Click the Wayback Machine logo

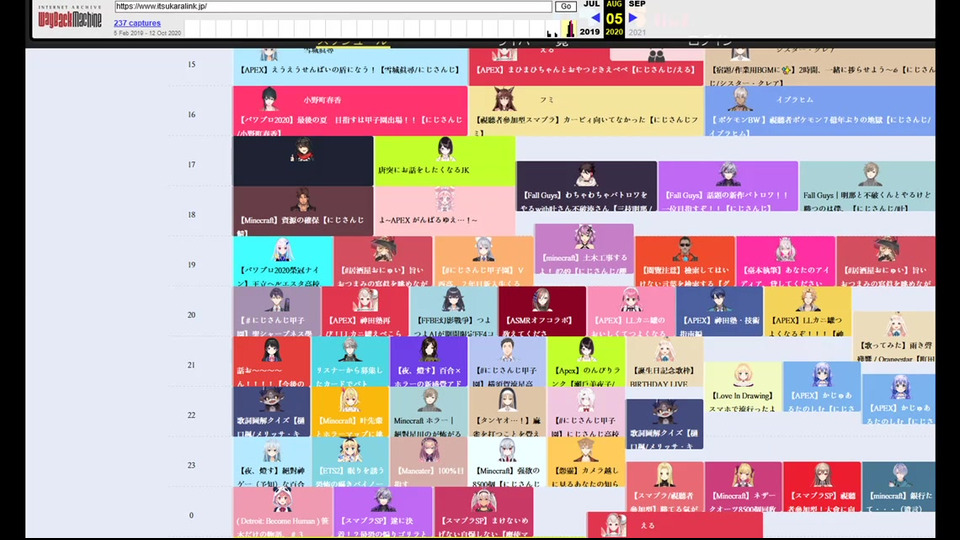point(70,17)
